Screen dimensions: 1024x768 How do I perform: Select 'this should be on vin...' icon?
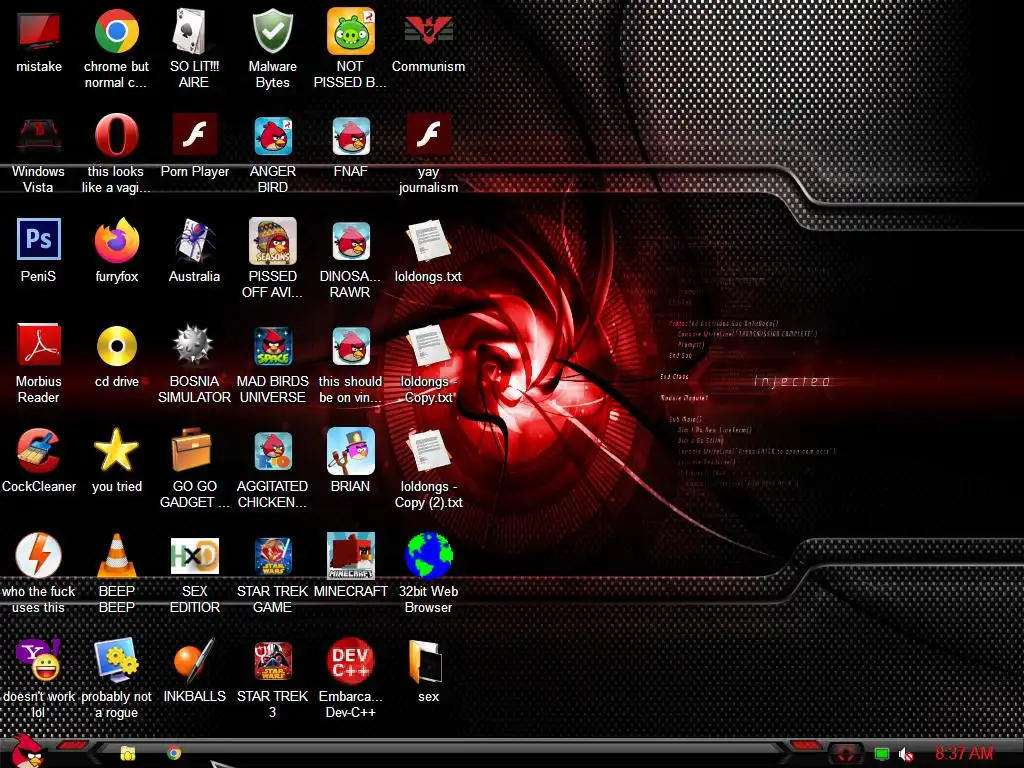[x=351, y=346]
